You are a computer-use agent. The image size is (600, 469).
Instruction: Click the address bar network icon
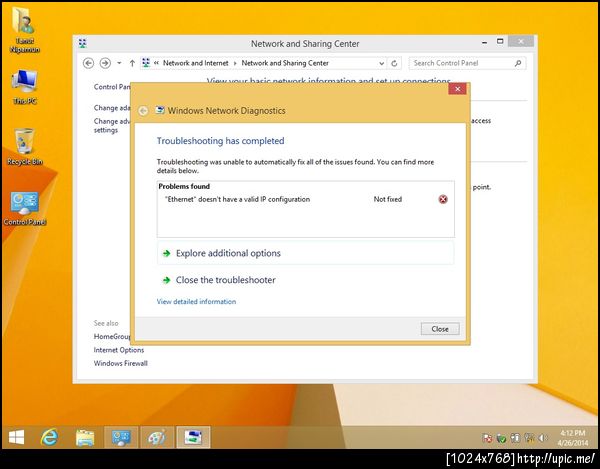coord(146,63)
